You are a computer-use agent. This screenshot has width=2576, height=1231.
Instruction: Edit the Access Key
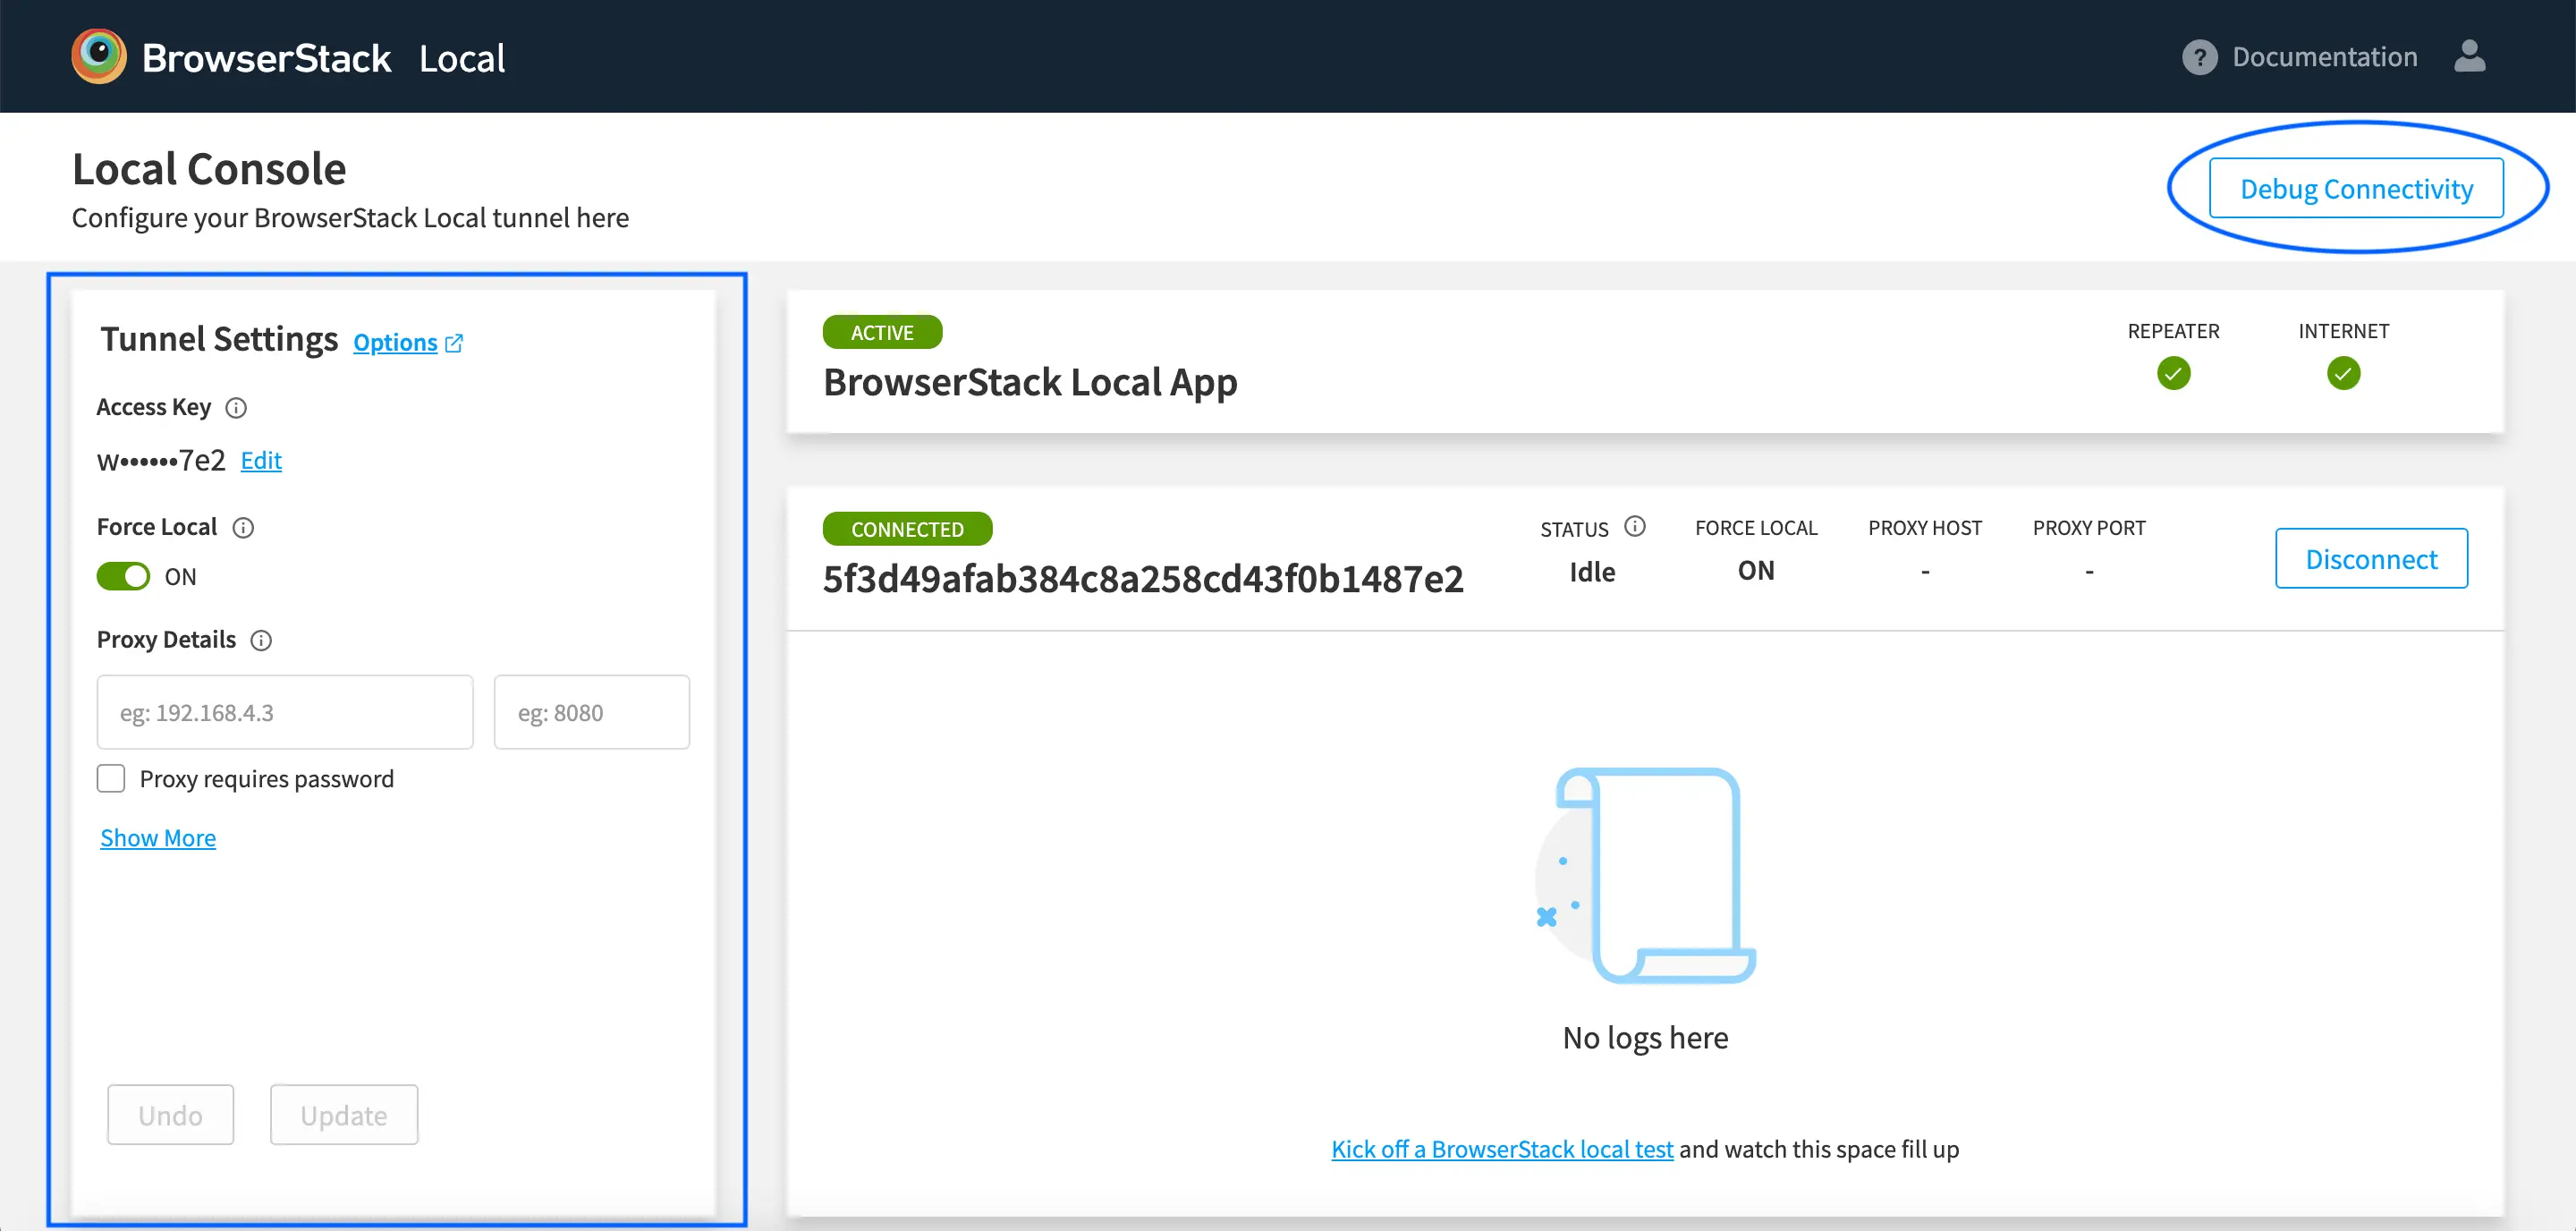pyautogui.click(x=261, y=461)
